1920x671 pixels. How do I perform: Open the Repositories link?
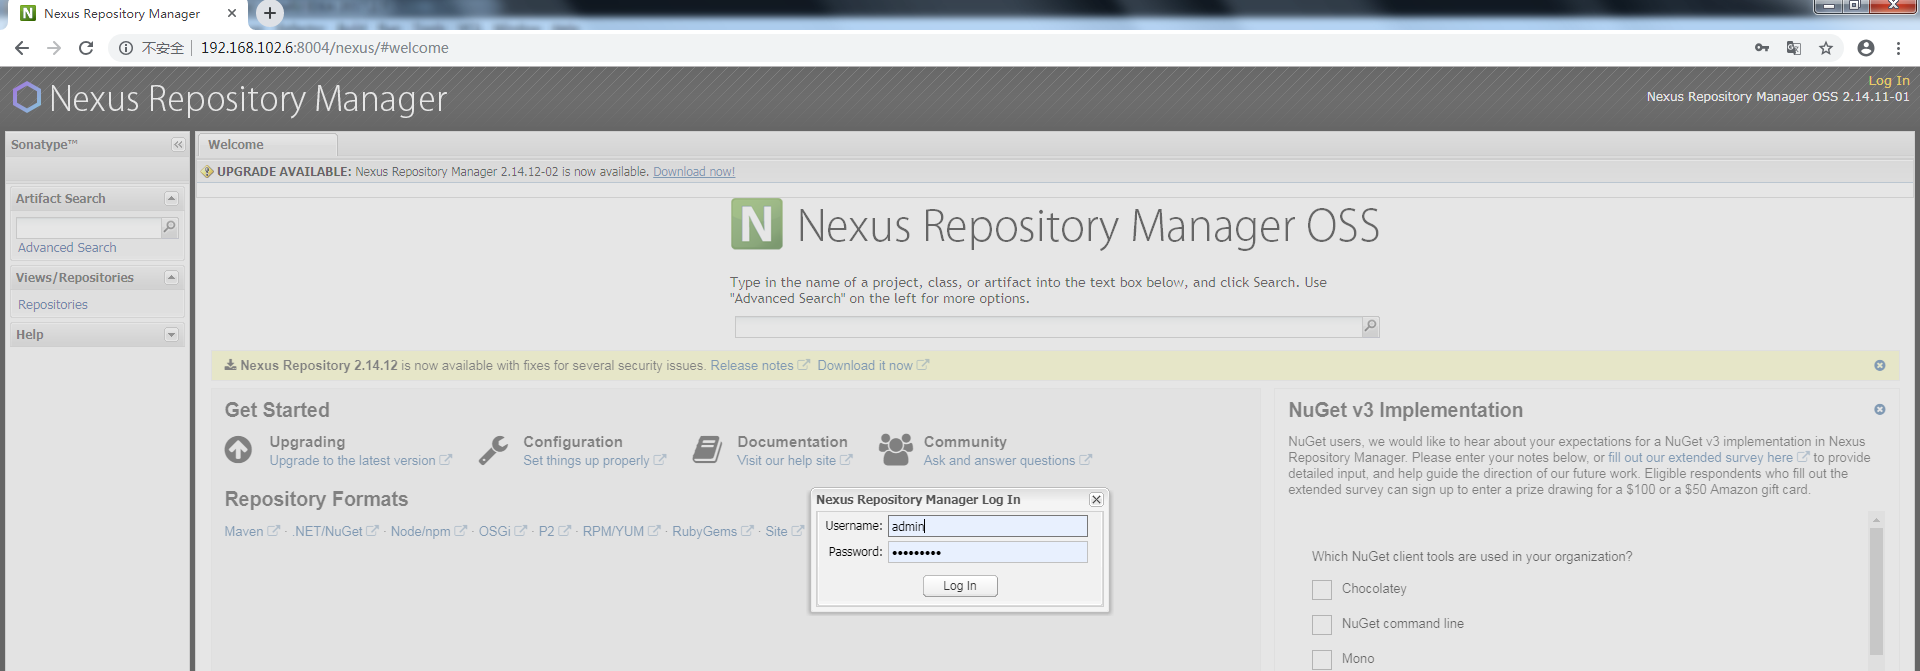[x=53, y=305]
